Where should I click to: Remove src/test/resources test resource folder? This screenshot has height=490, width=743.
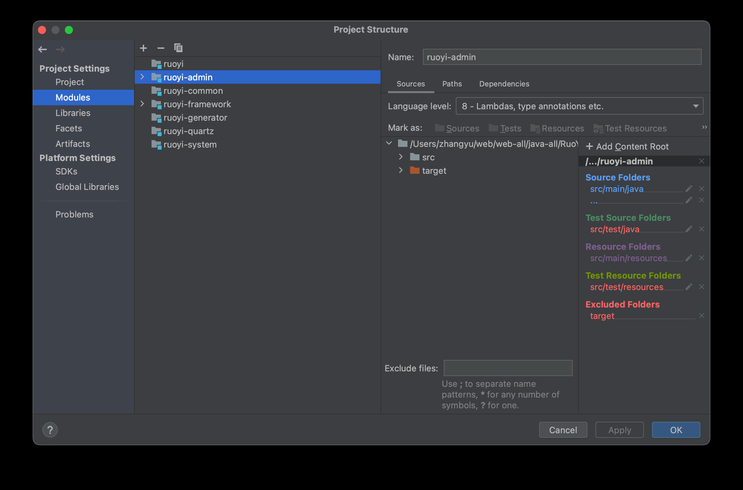(701, 287)
